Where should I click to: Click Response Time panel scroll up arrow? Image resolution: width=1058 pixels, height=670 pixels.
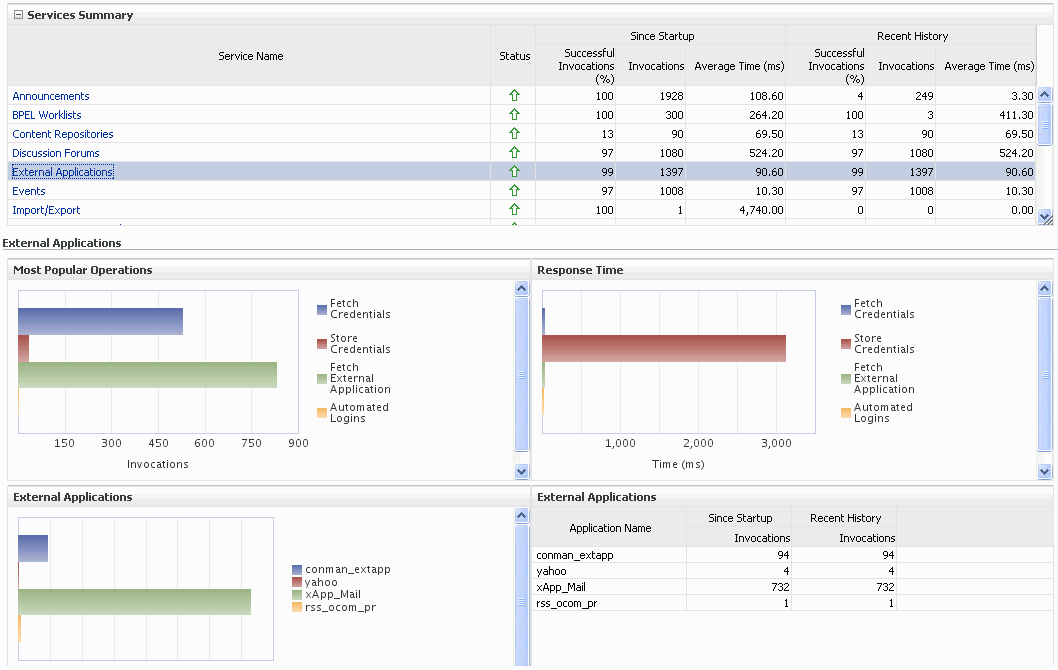coord(1045,289)
